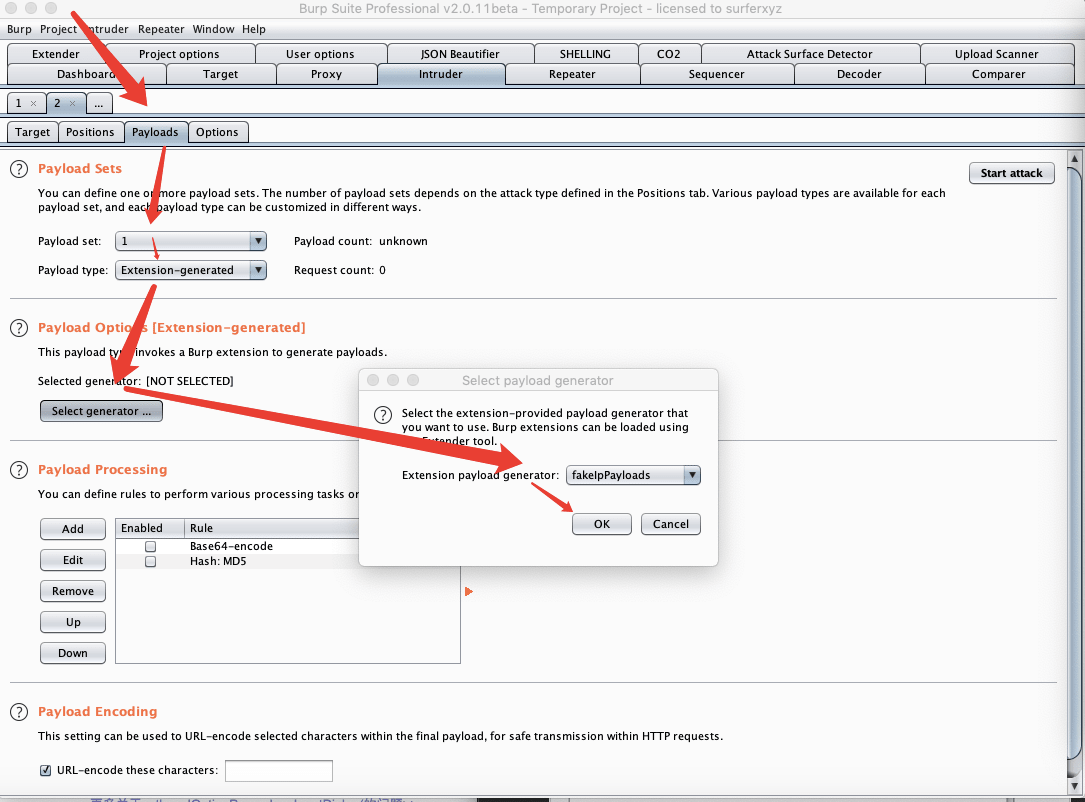This screenshot has width=1085, height=802.
Task: Open help for Payload Options section
Action: pos(19,328)
